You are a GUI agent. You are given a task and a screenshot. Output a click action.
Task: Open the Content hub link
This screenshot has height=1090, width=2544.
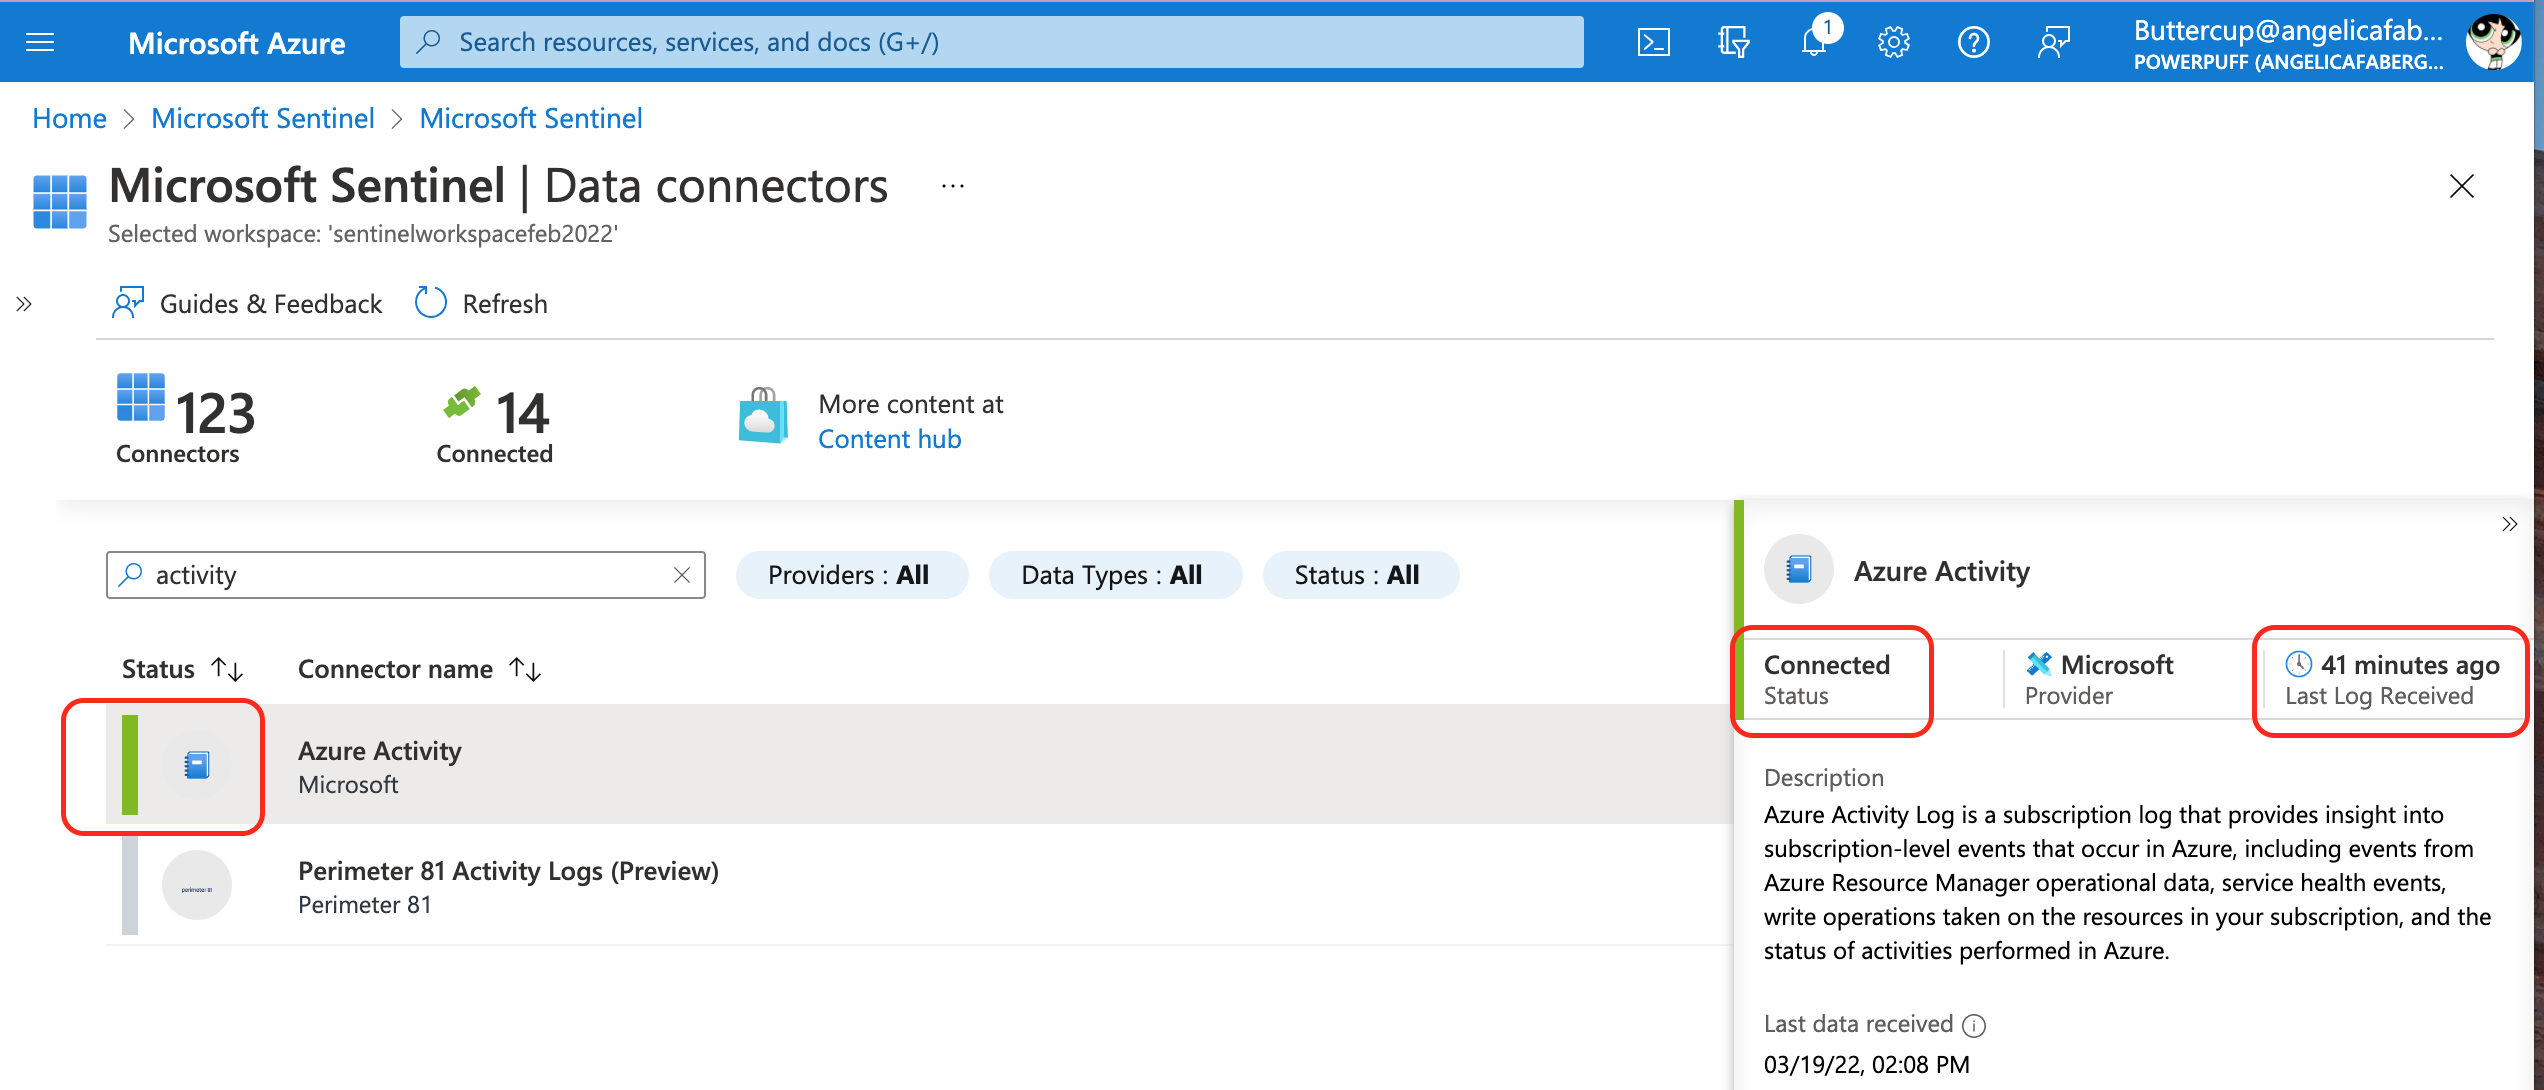[889, 438]
